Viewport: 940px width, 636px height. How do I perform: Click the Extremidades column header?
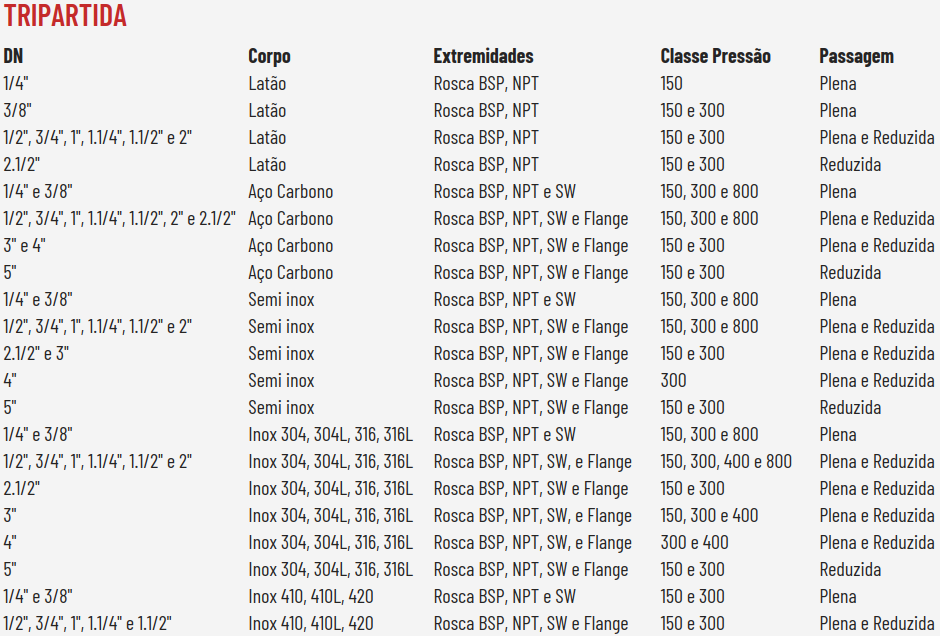point(483,56)
